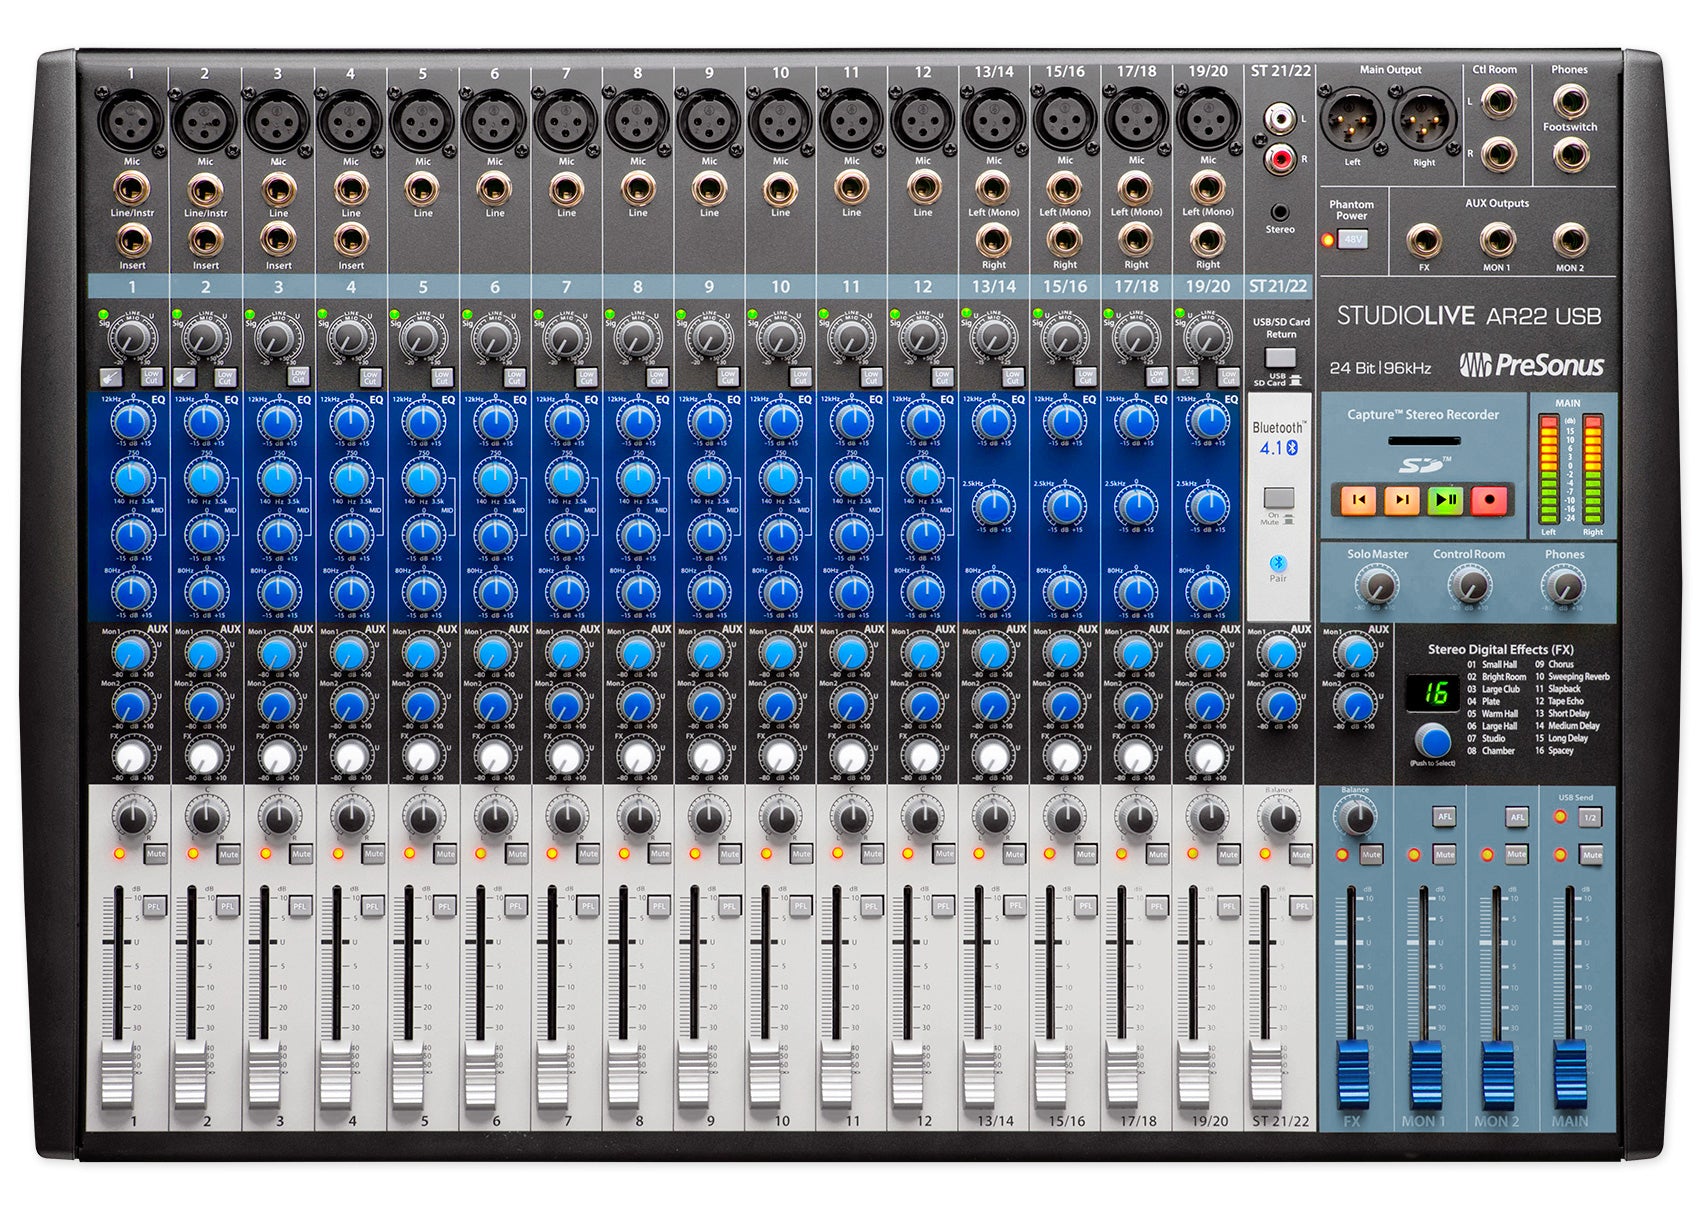The height and width of the screenshot is (1206, 1700).
Task: Push the blue FX select knob
Action: (1433, 742)
